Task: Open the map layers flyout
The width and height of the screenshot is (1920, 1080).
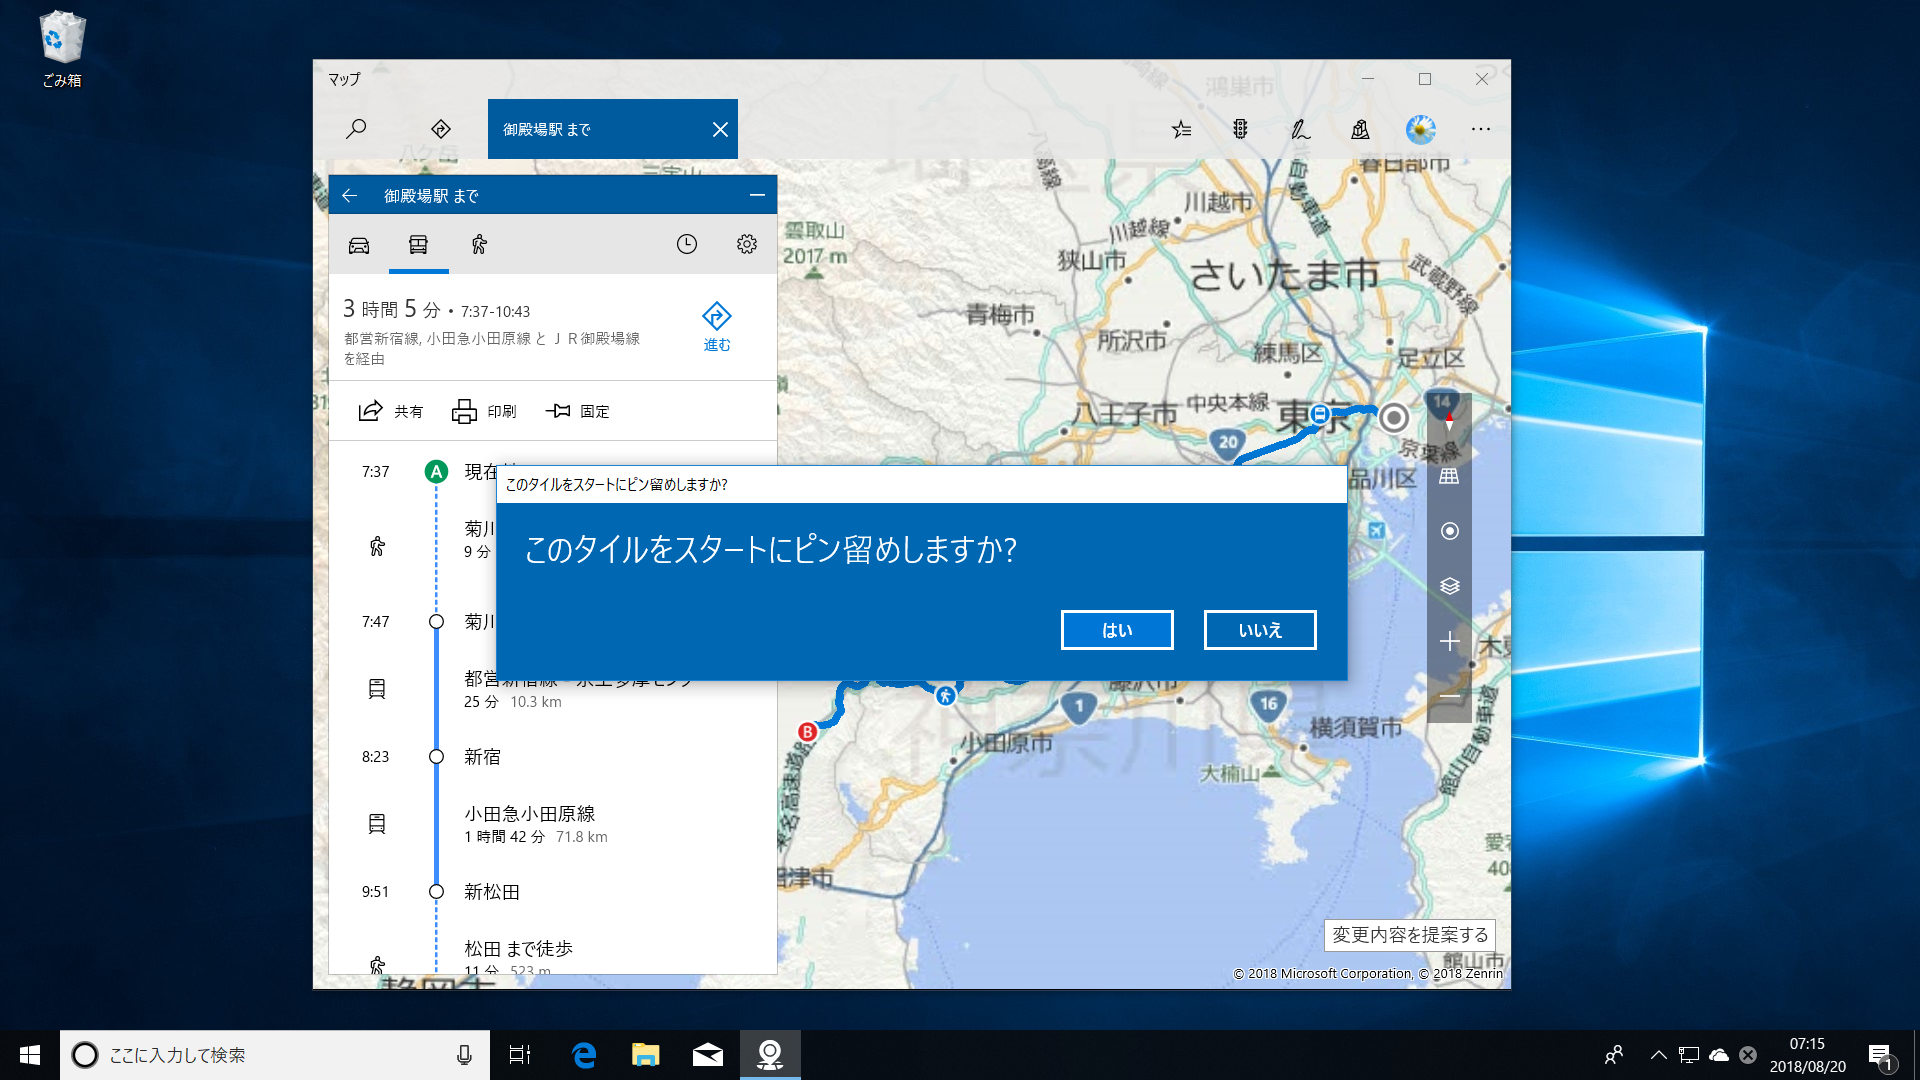Action: point(1449,587)
